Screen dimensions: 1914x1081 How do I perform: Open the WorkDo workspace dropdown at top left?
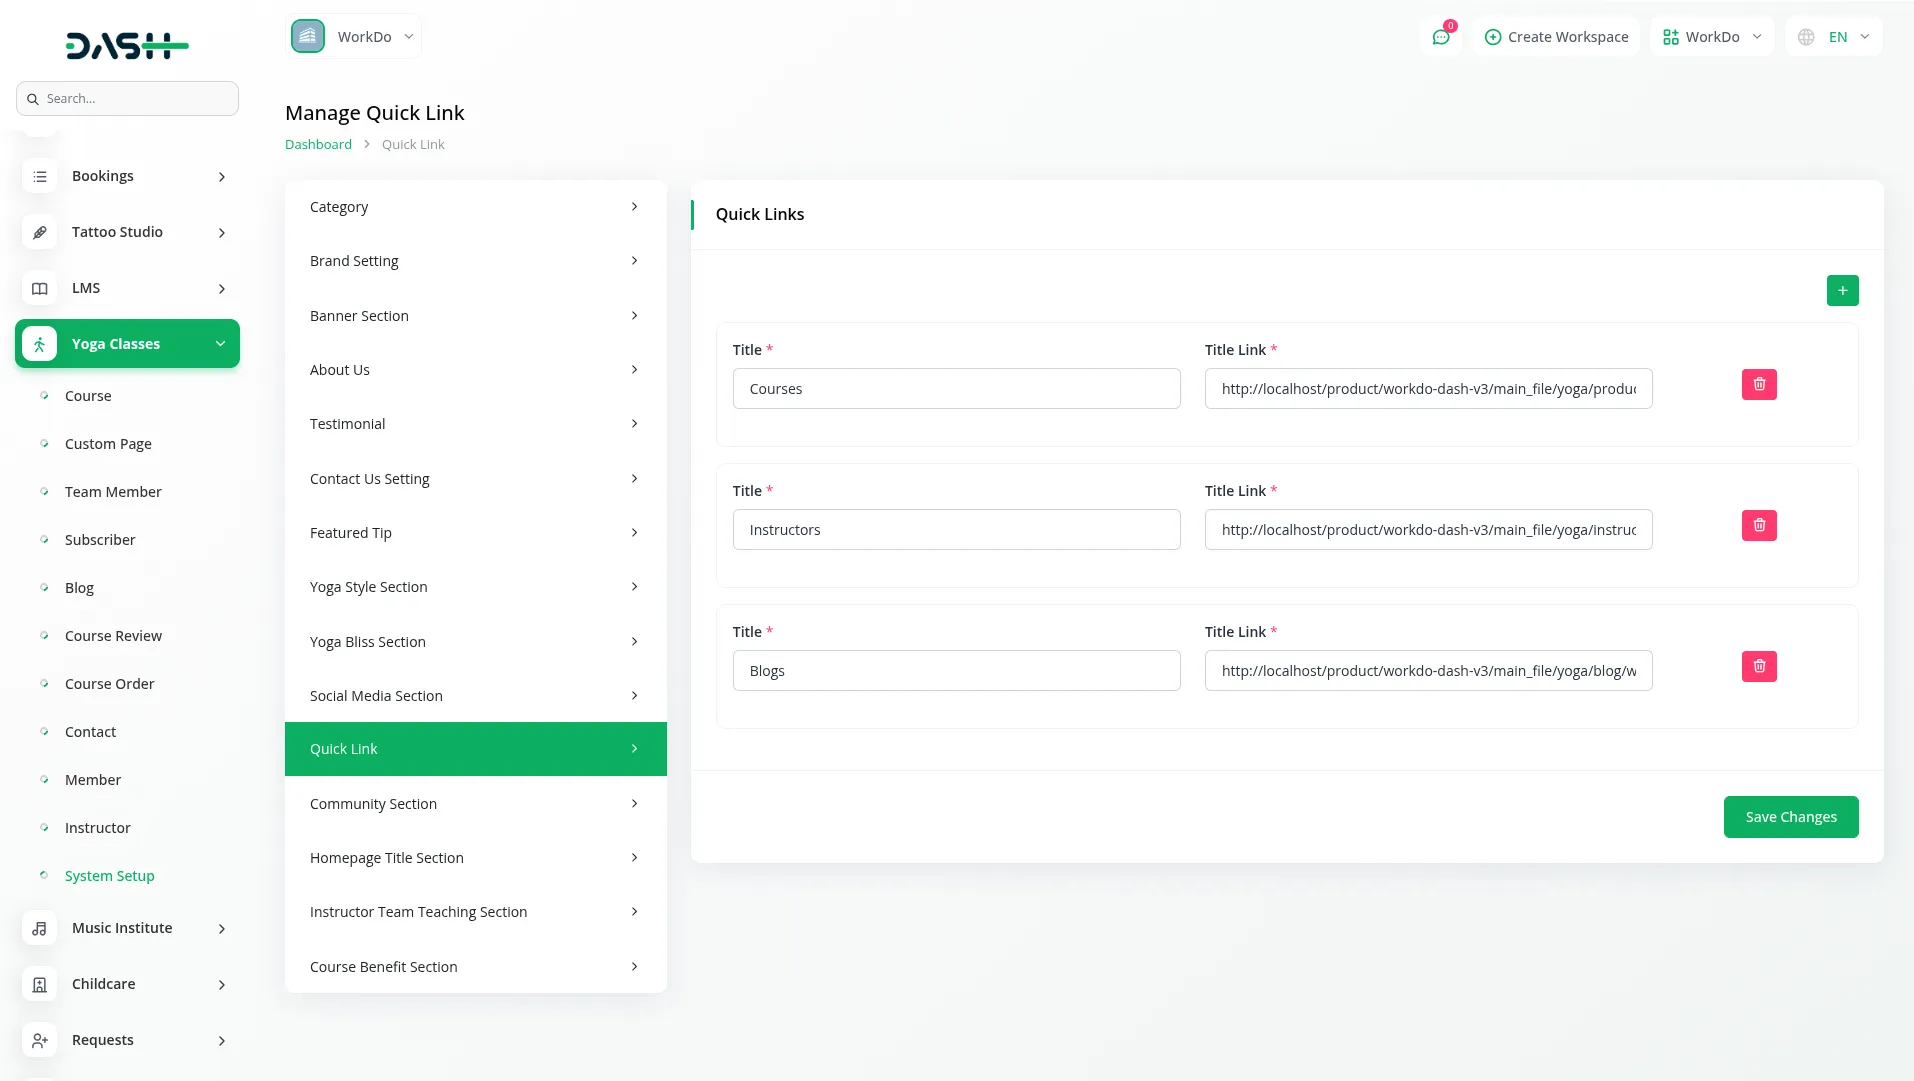click(x=354, y=37)
